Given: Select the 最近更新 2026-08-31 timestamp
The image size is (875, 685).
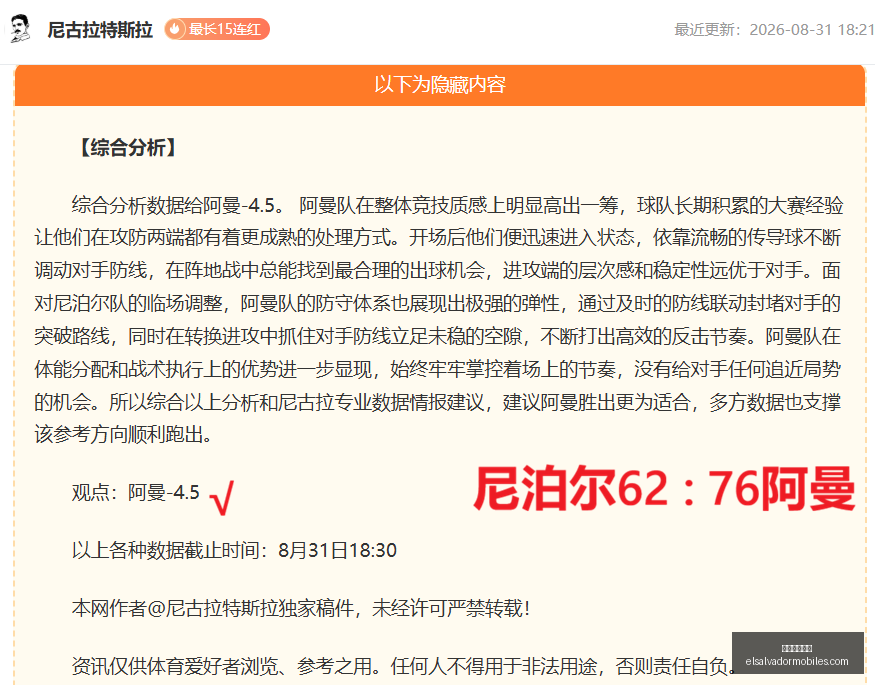Looking at the screenshot, I should click(x=774, y=30).
